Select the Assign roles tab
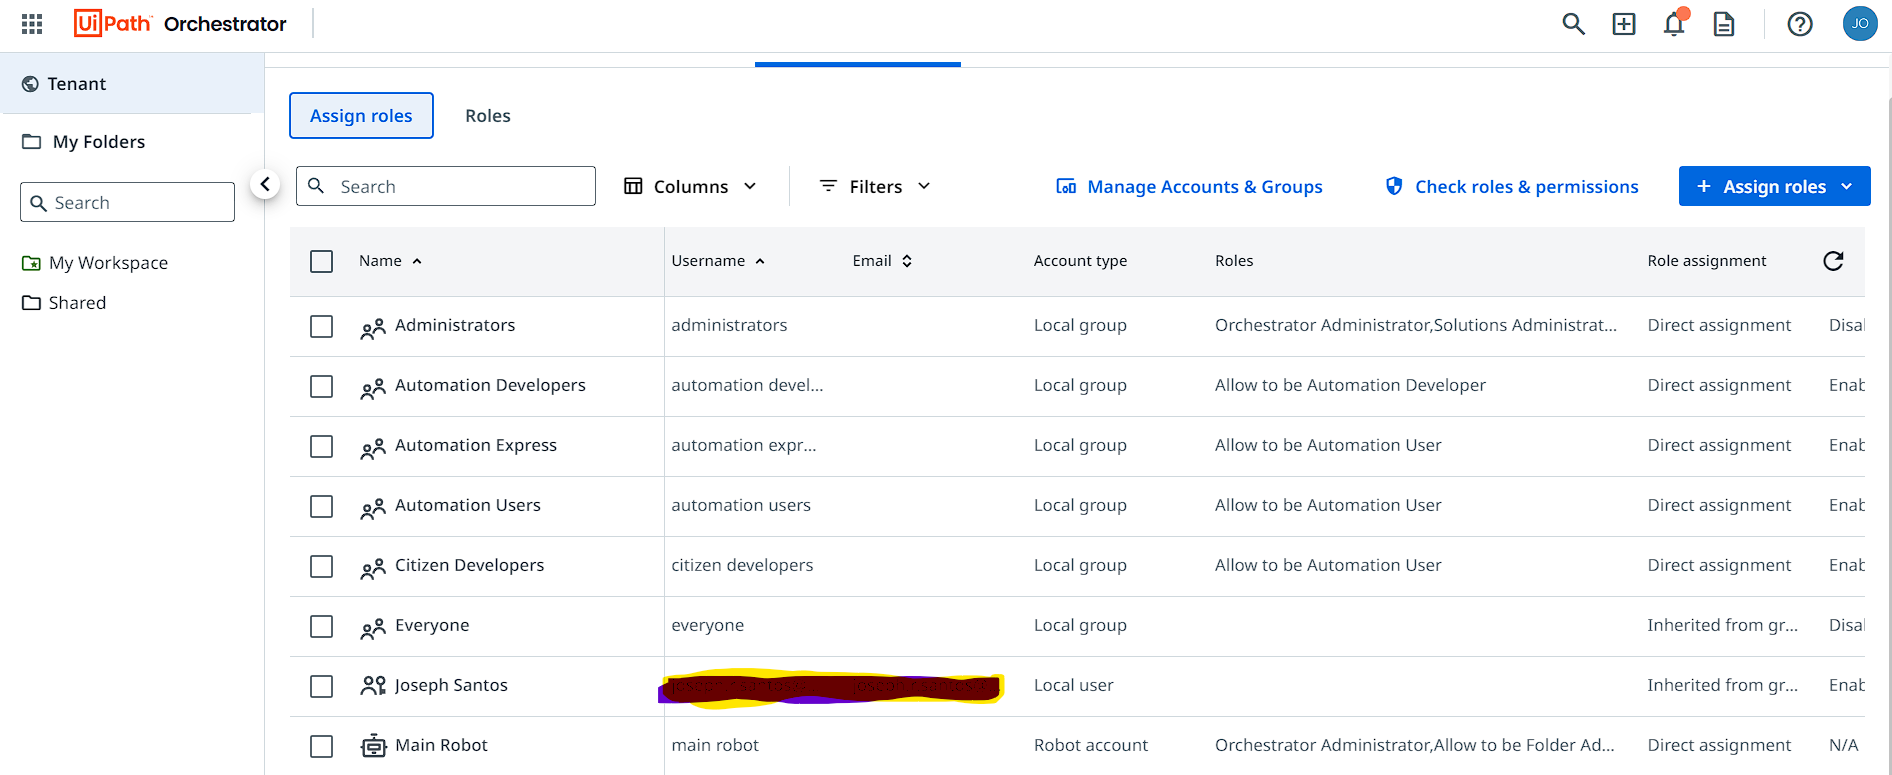The height and width of the screenshot is (775, 1892). [x=361, y=116]
